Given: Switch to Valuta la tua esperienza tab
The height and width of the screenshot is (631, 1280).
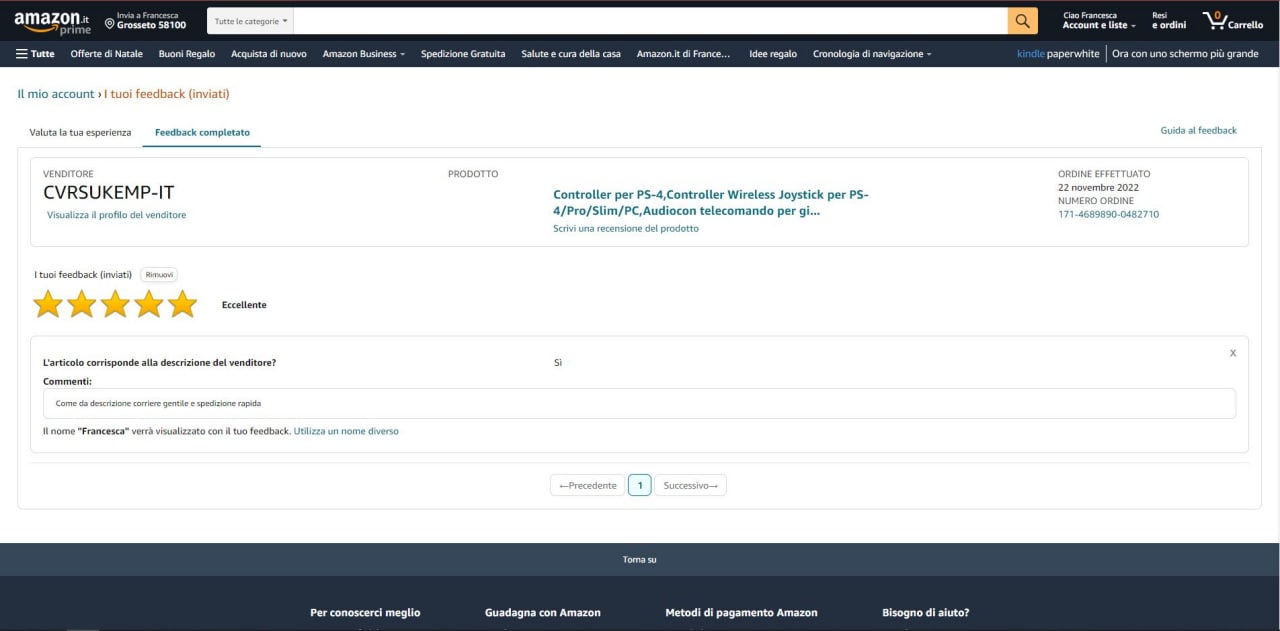Looking at the screenshot, I should click(x=80, y=132).
